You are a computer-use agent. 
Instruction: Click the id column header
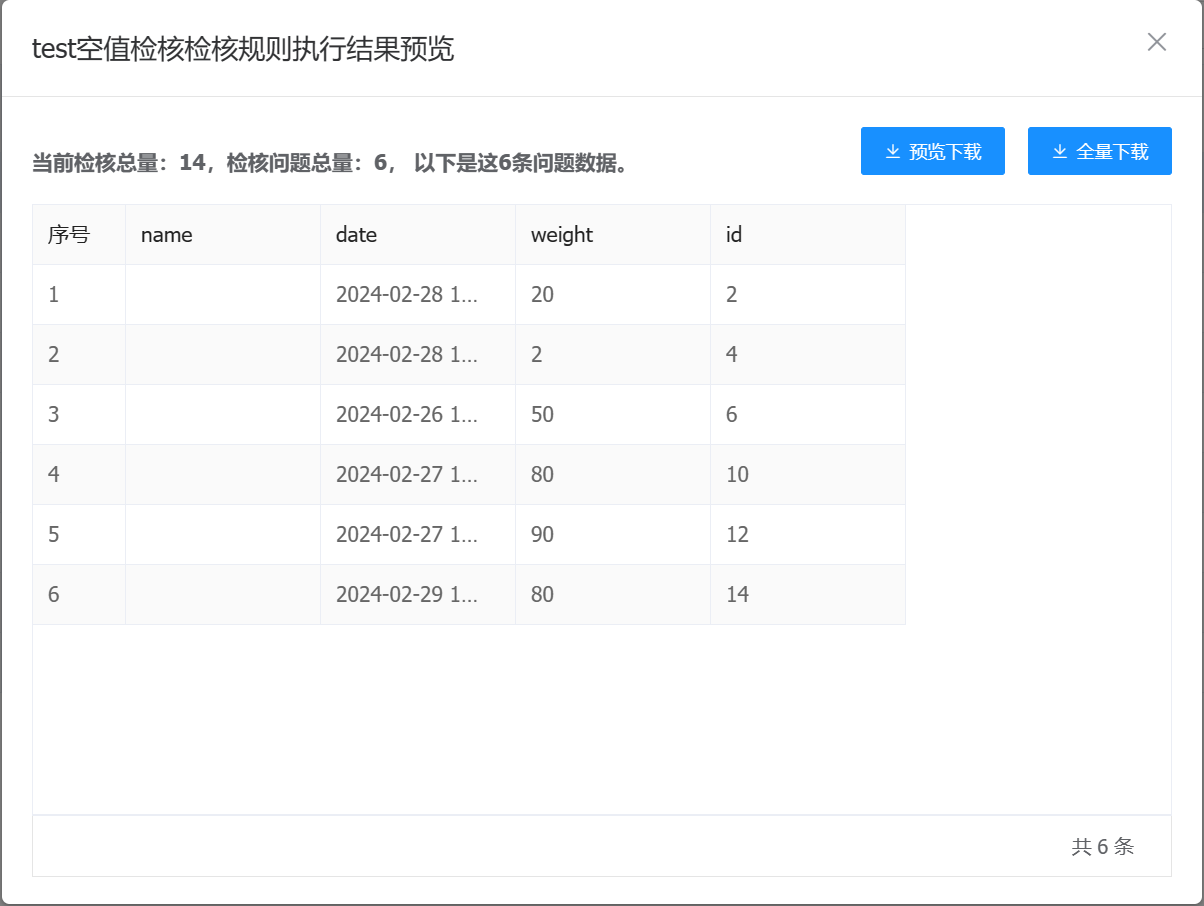point(734,235)
